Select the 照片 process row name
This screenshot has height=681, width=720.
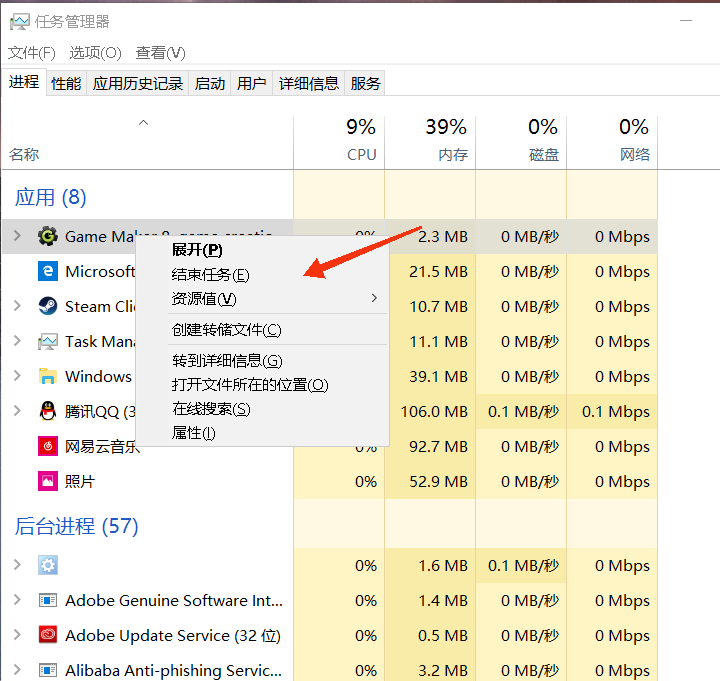(79, 481)
